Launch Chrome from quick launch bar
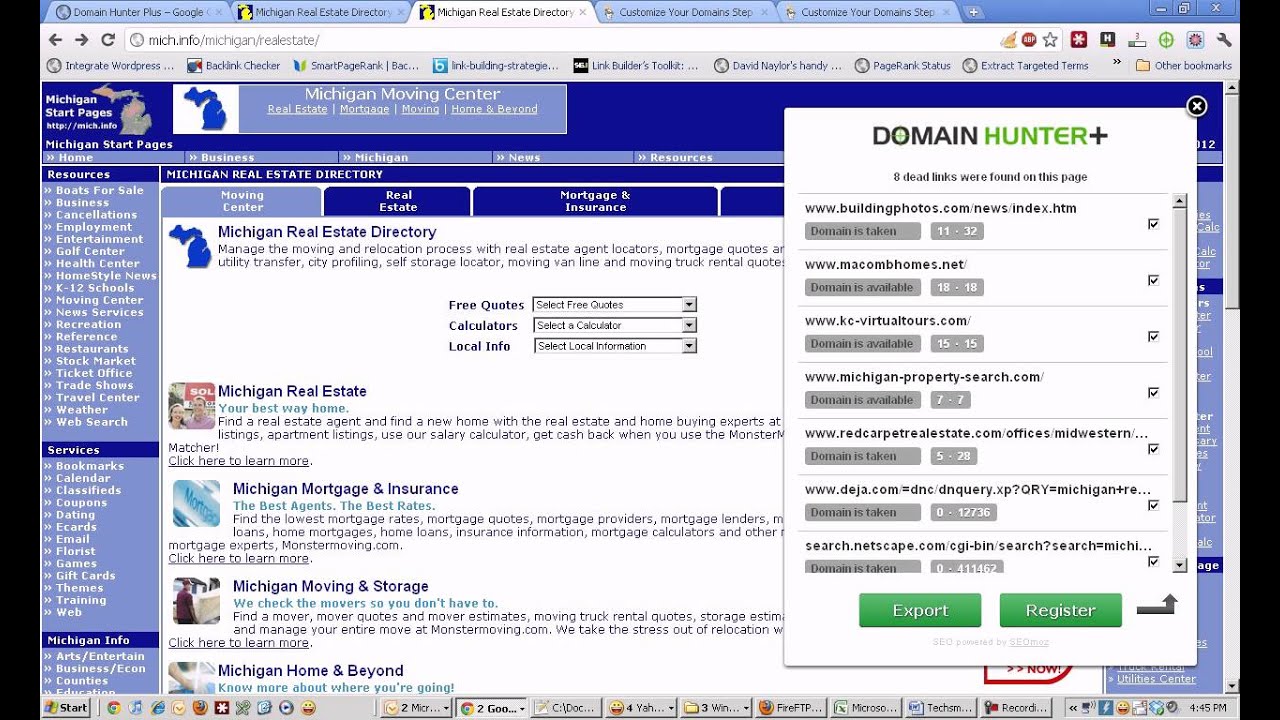This screenshot has height=720, width=1280. [x=114, y=707]
